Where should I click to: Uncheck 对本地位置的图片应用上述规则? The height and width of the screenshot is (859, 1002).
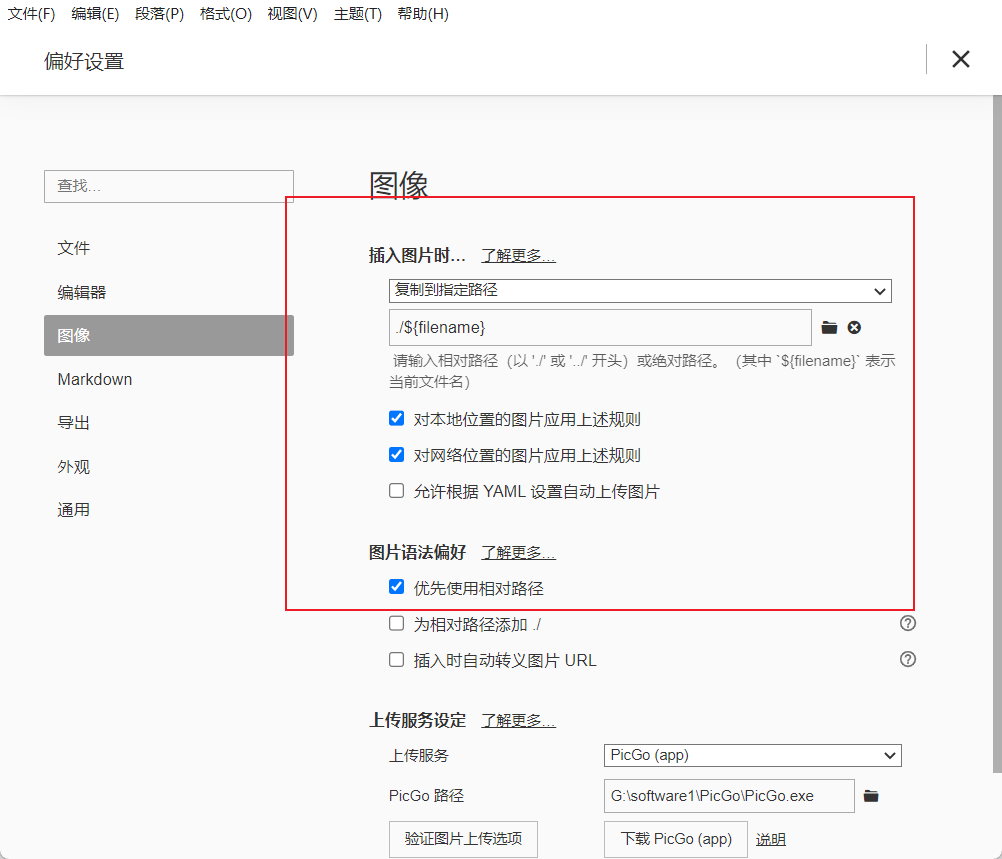pyautogui.click(x=396, y=419)
